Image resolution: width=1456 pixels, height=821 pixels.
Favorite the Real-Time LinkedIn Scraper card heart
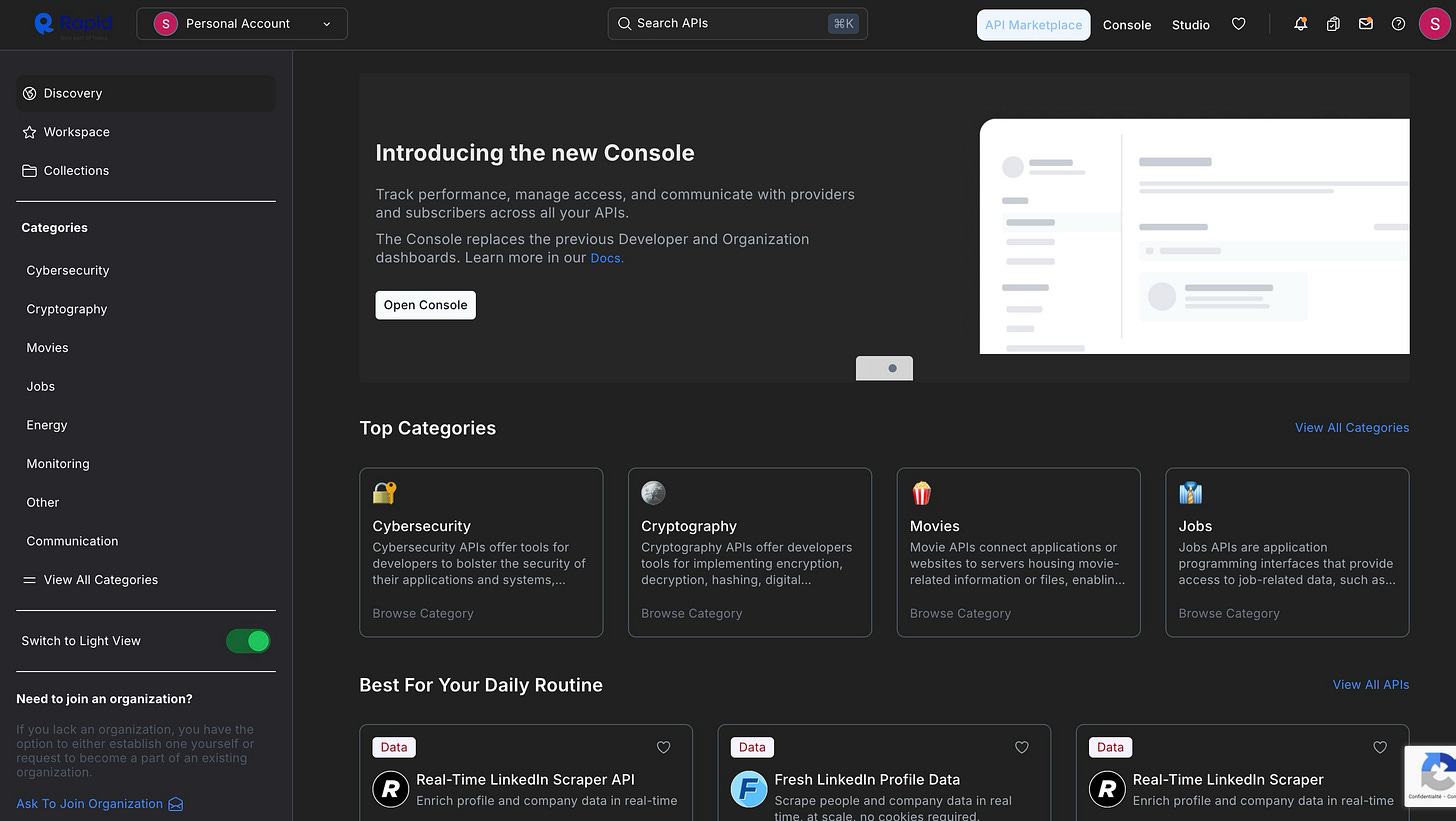pyautogui.click(x=1380, y=747)
